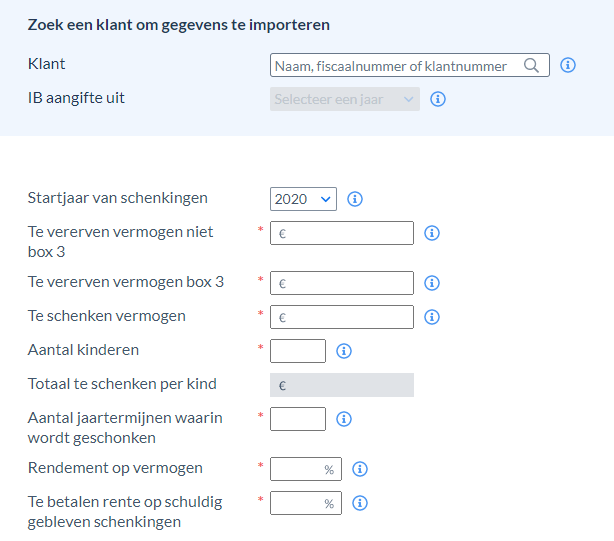
Task: Expand the Startjaar 2020 dropdown
Action: (303, 199)
